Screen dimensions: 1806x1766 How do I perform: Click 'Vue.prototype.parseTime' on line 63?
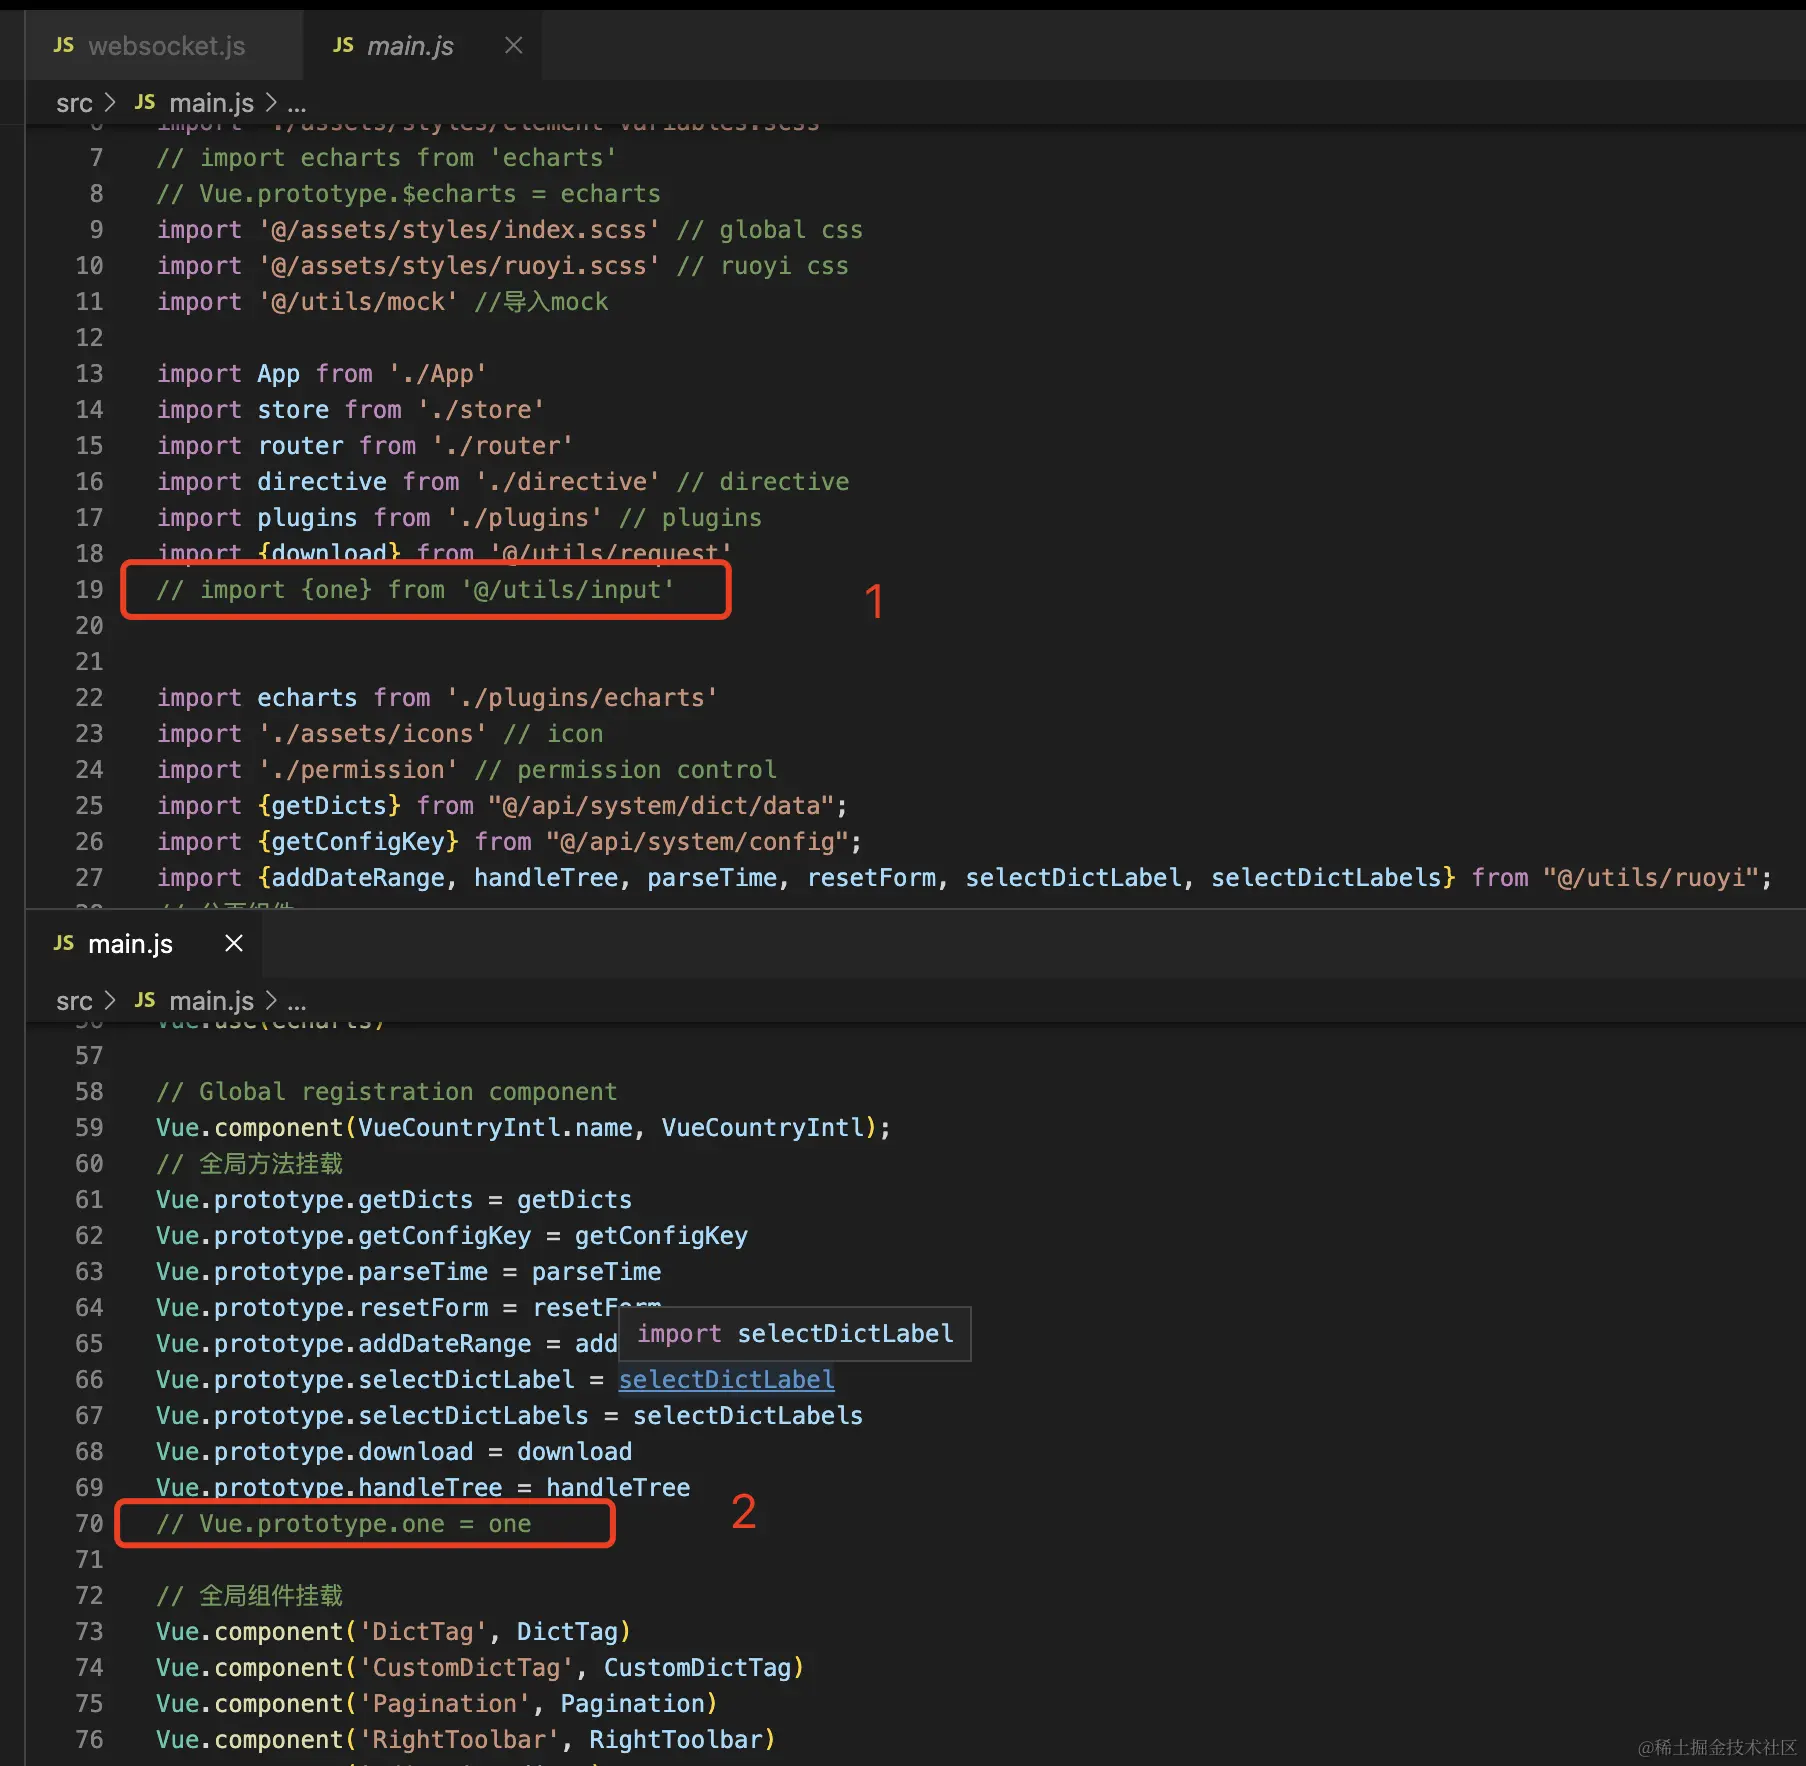click(x=322, y=1272)
